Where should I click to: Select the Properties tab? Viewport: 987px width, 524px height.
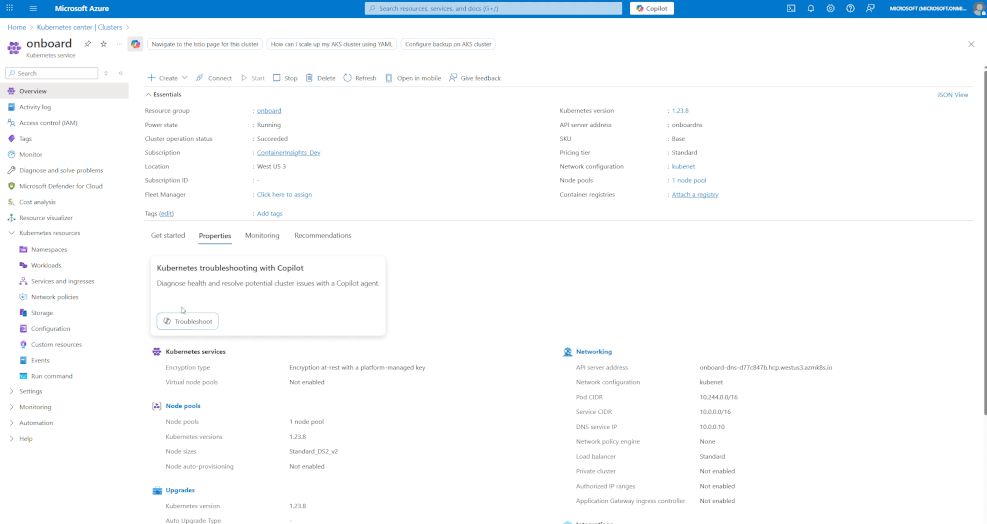[x=215, y=236]
